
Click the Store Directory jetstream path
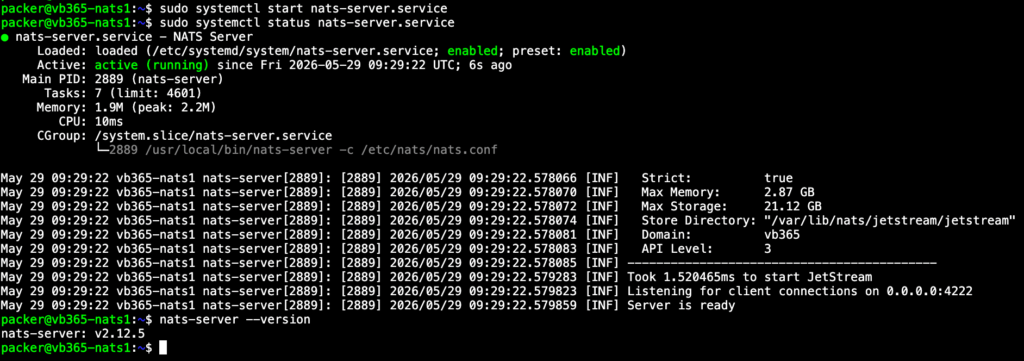(890, 221)
